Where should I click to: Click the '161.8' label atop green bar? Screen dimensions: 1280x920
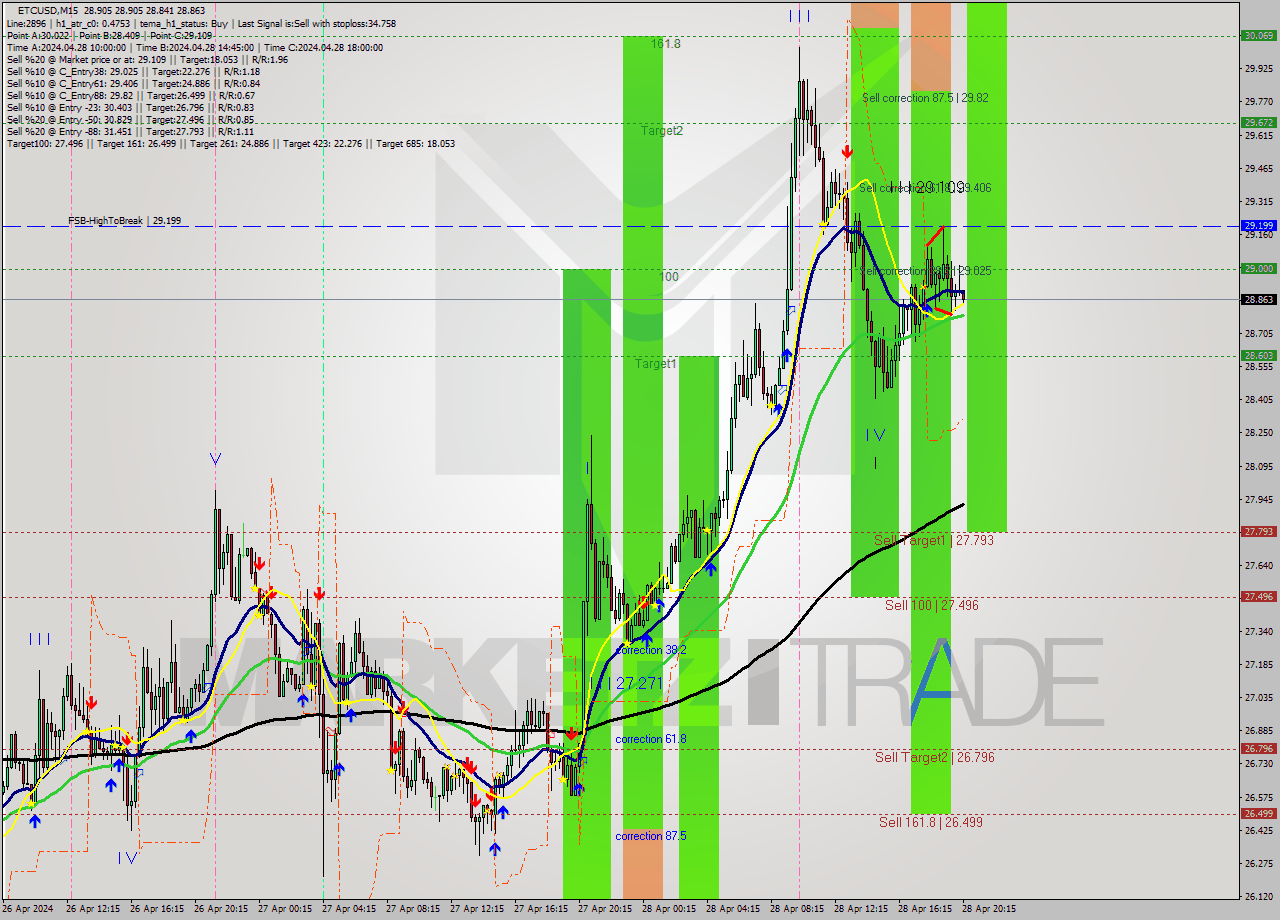665,44
